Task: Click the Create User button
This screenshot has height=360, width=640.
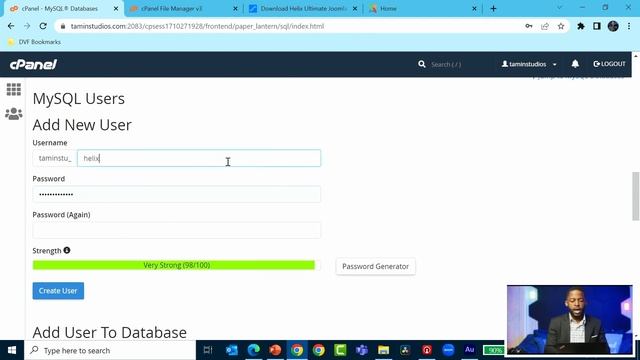Action: [x=58, y=291]
